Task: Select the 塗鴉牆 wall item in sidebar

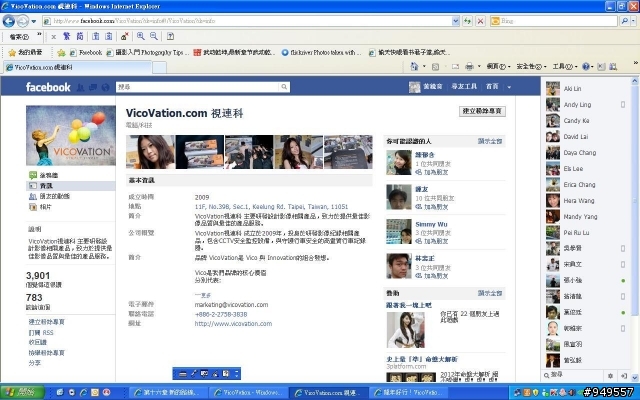Action: (49, 175)
